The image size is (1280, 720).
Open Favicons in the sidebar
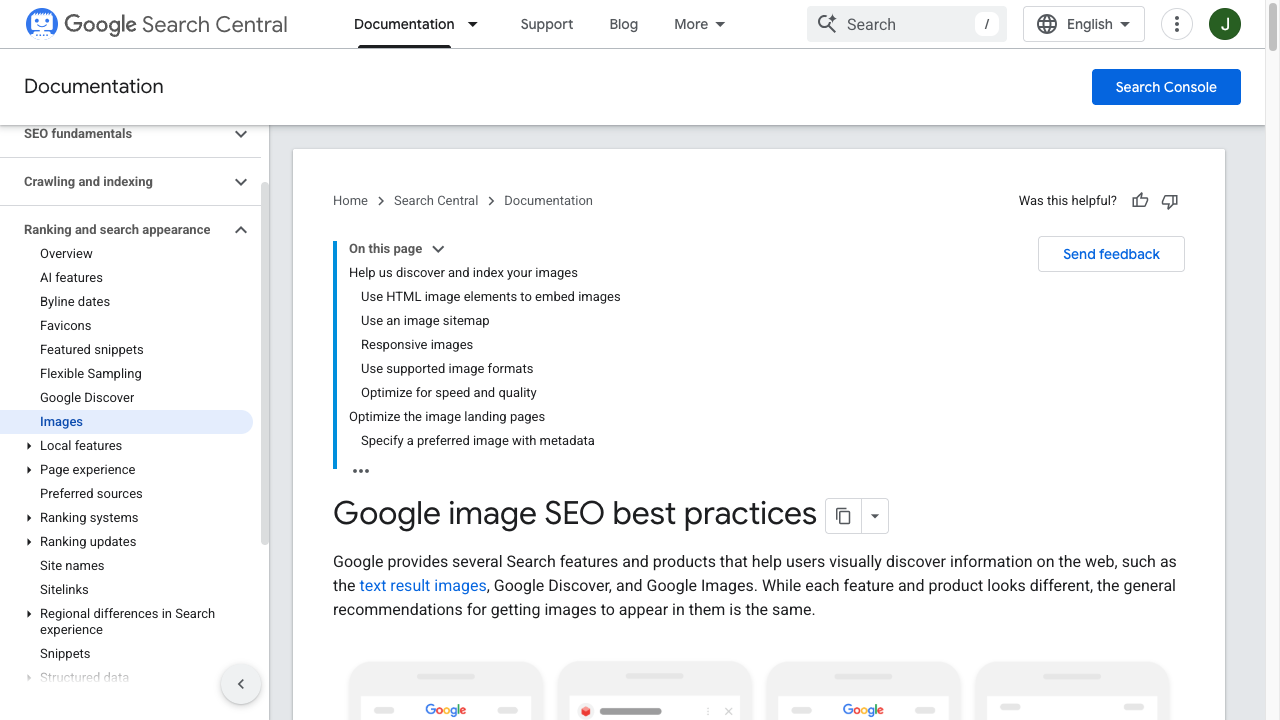pyautogui.click(x=65, y=326)
